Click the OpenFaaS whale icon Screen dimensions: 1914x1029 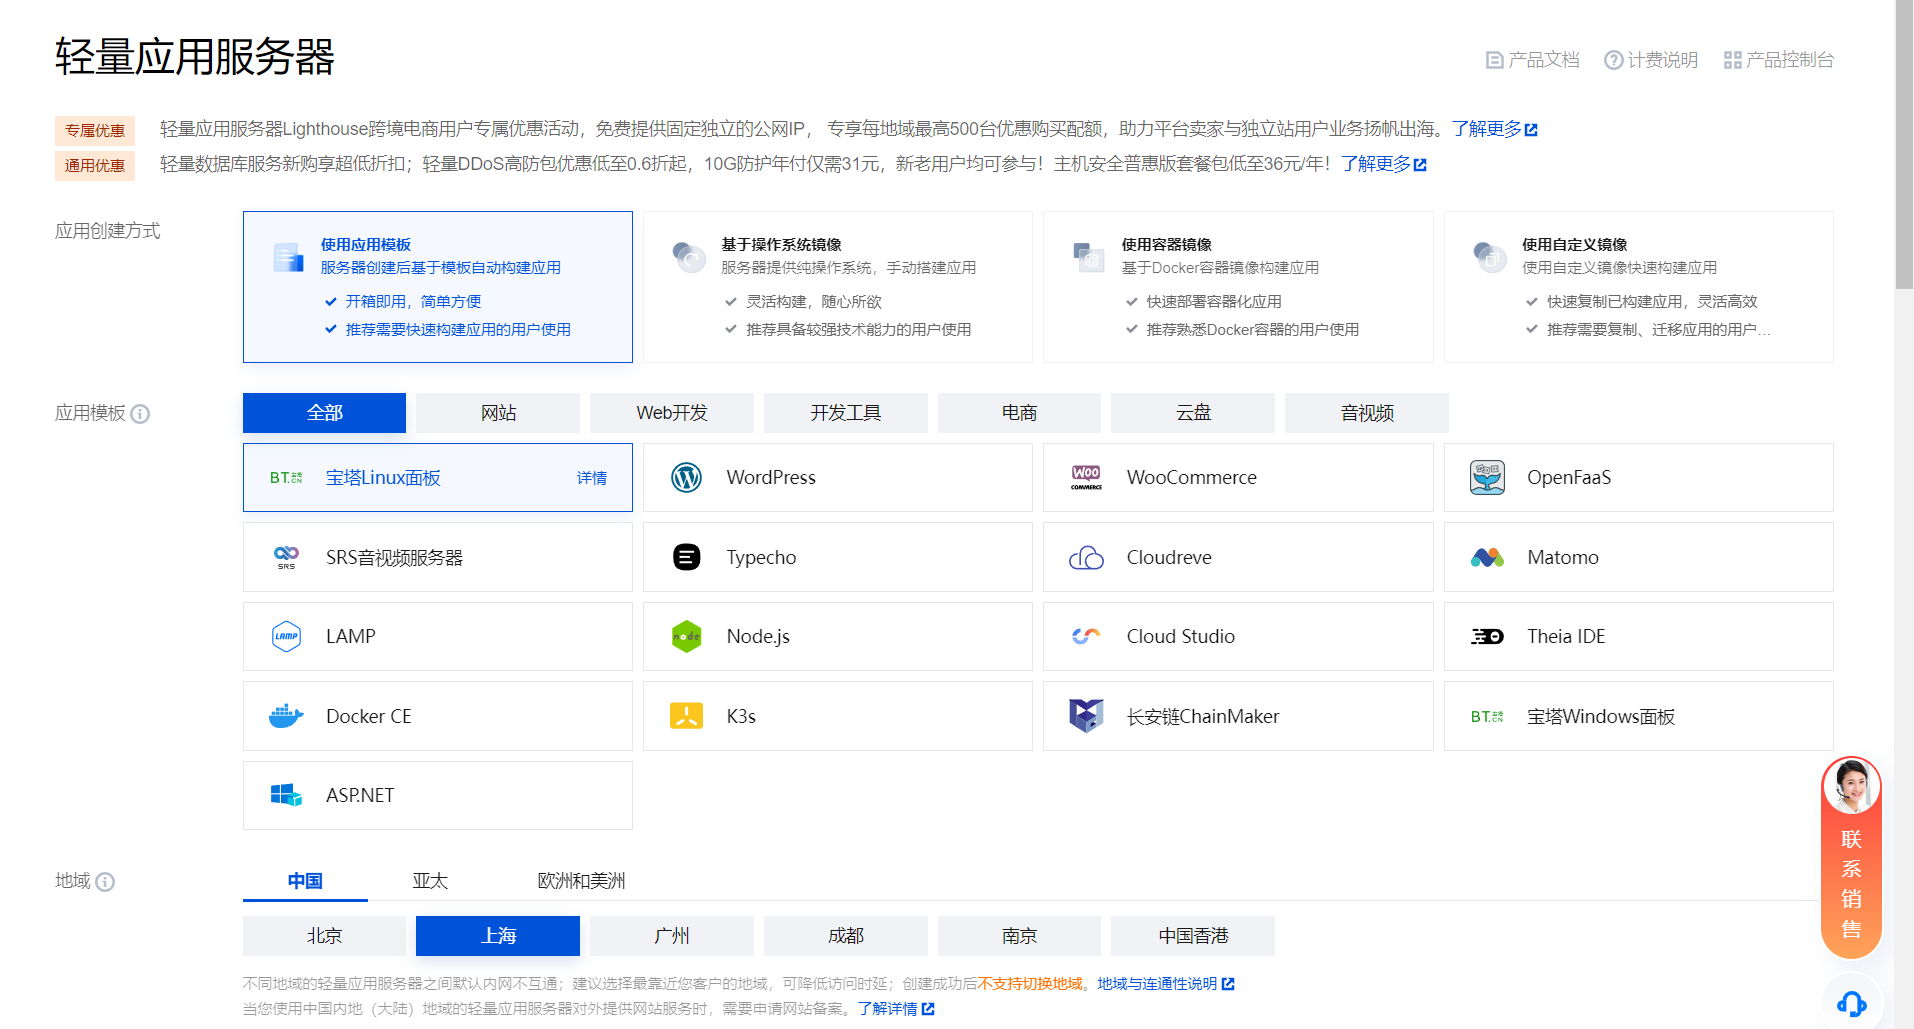[1487, 478]
